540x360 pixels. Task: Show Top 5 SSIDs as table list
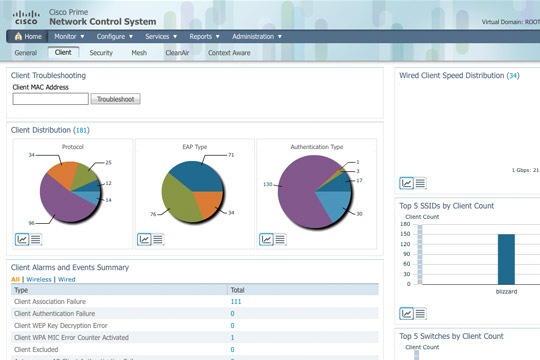click(x=420, y=313)
